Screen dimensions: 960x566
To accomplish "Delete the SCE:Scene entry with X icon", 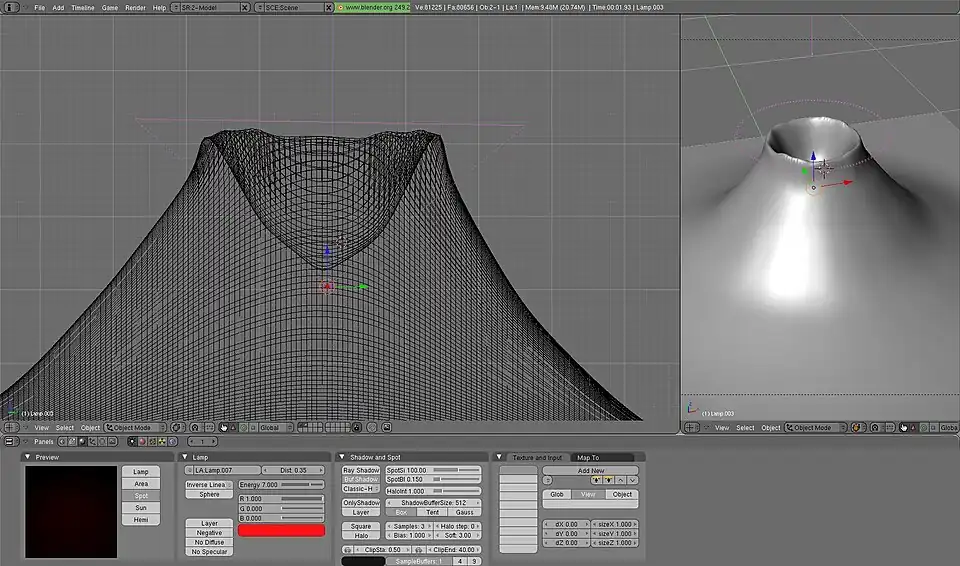I will pyautogui.click(x=331, y=7).
